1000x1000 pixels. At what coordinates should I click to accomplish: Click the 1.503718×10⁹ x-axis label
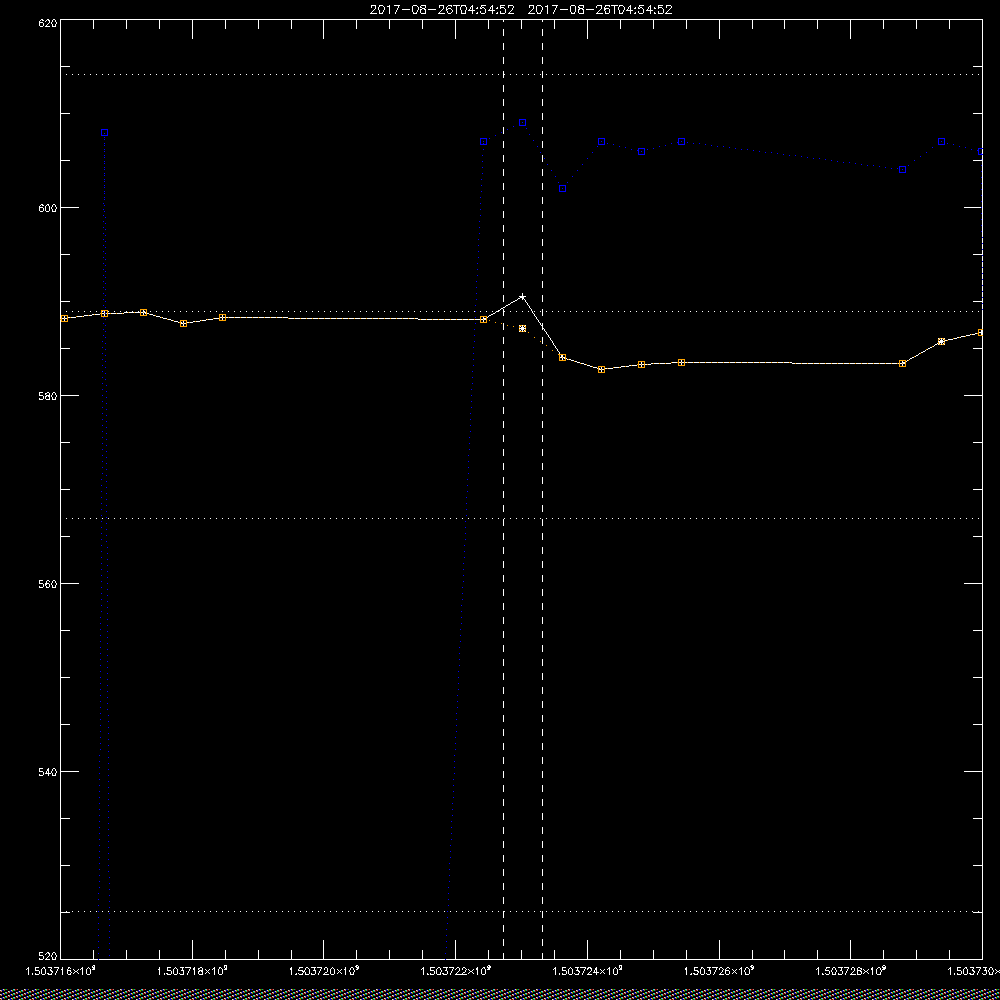192,971
